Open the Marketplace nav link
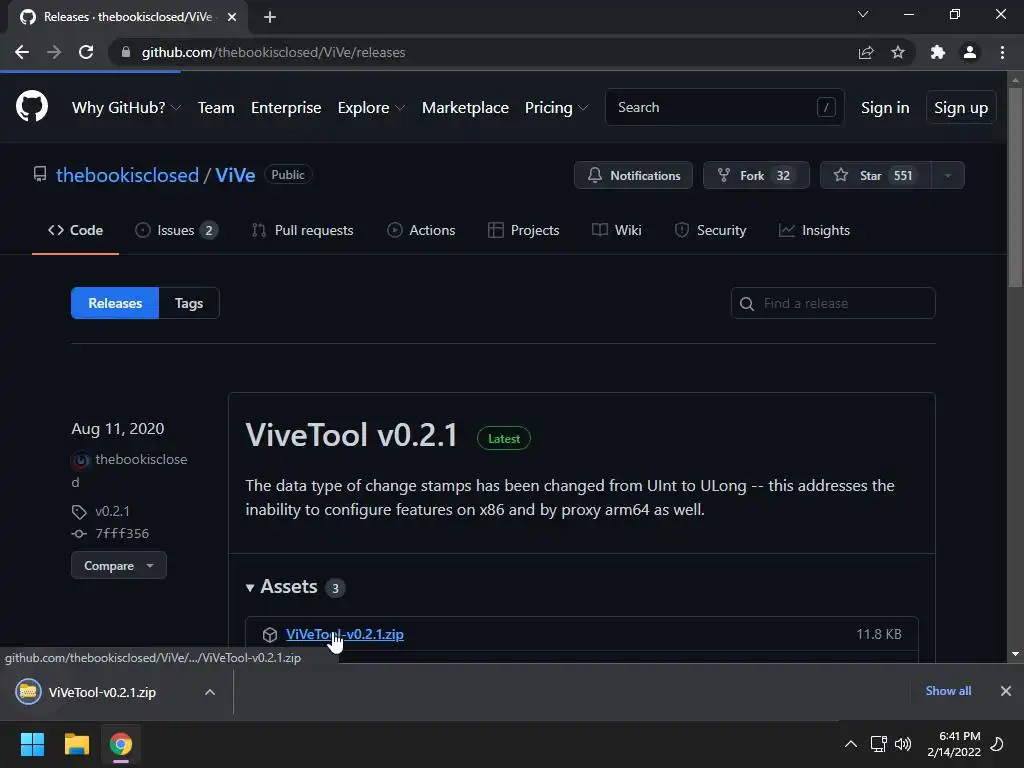This screenshot has height=768, width=1024. (465, 108)
